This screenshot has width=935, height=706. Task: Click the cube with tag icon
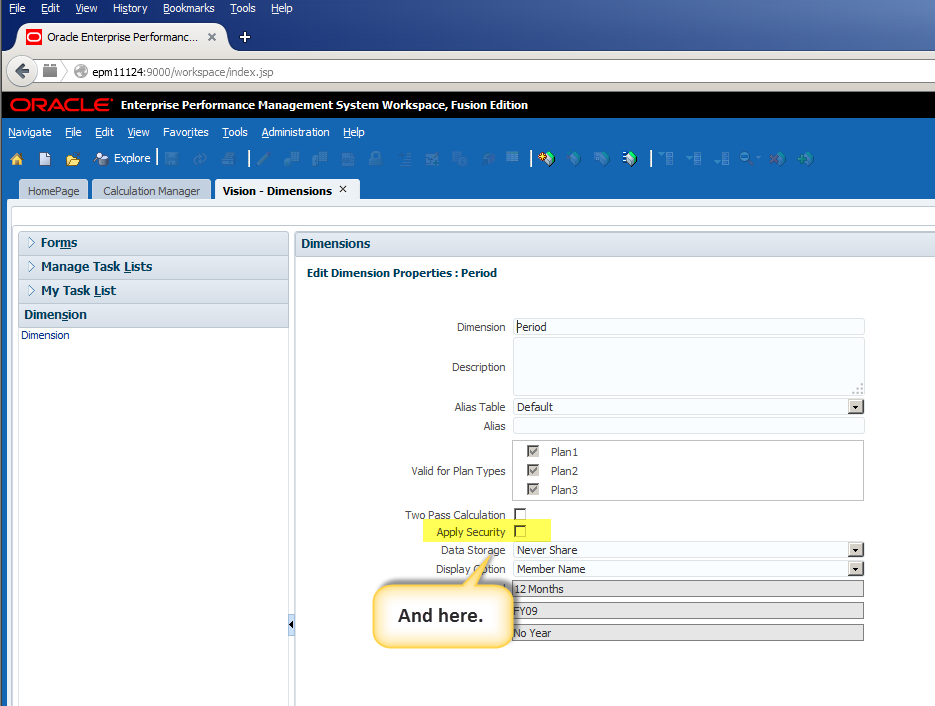[602, 159]
